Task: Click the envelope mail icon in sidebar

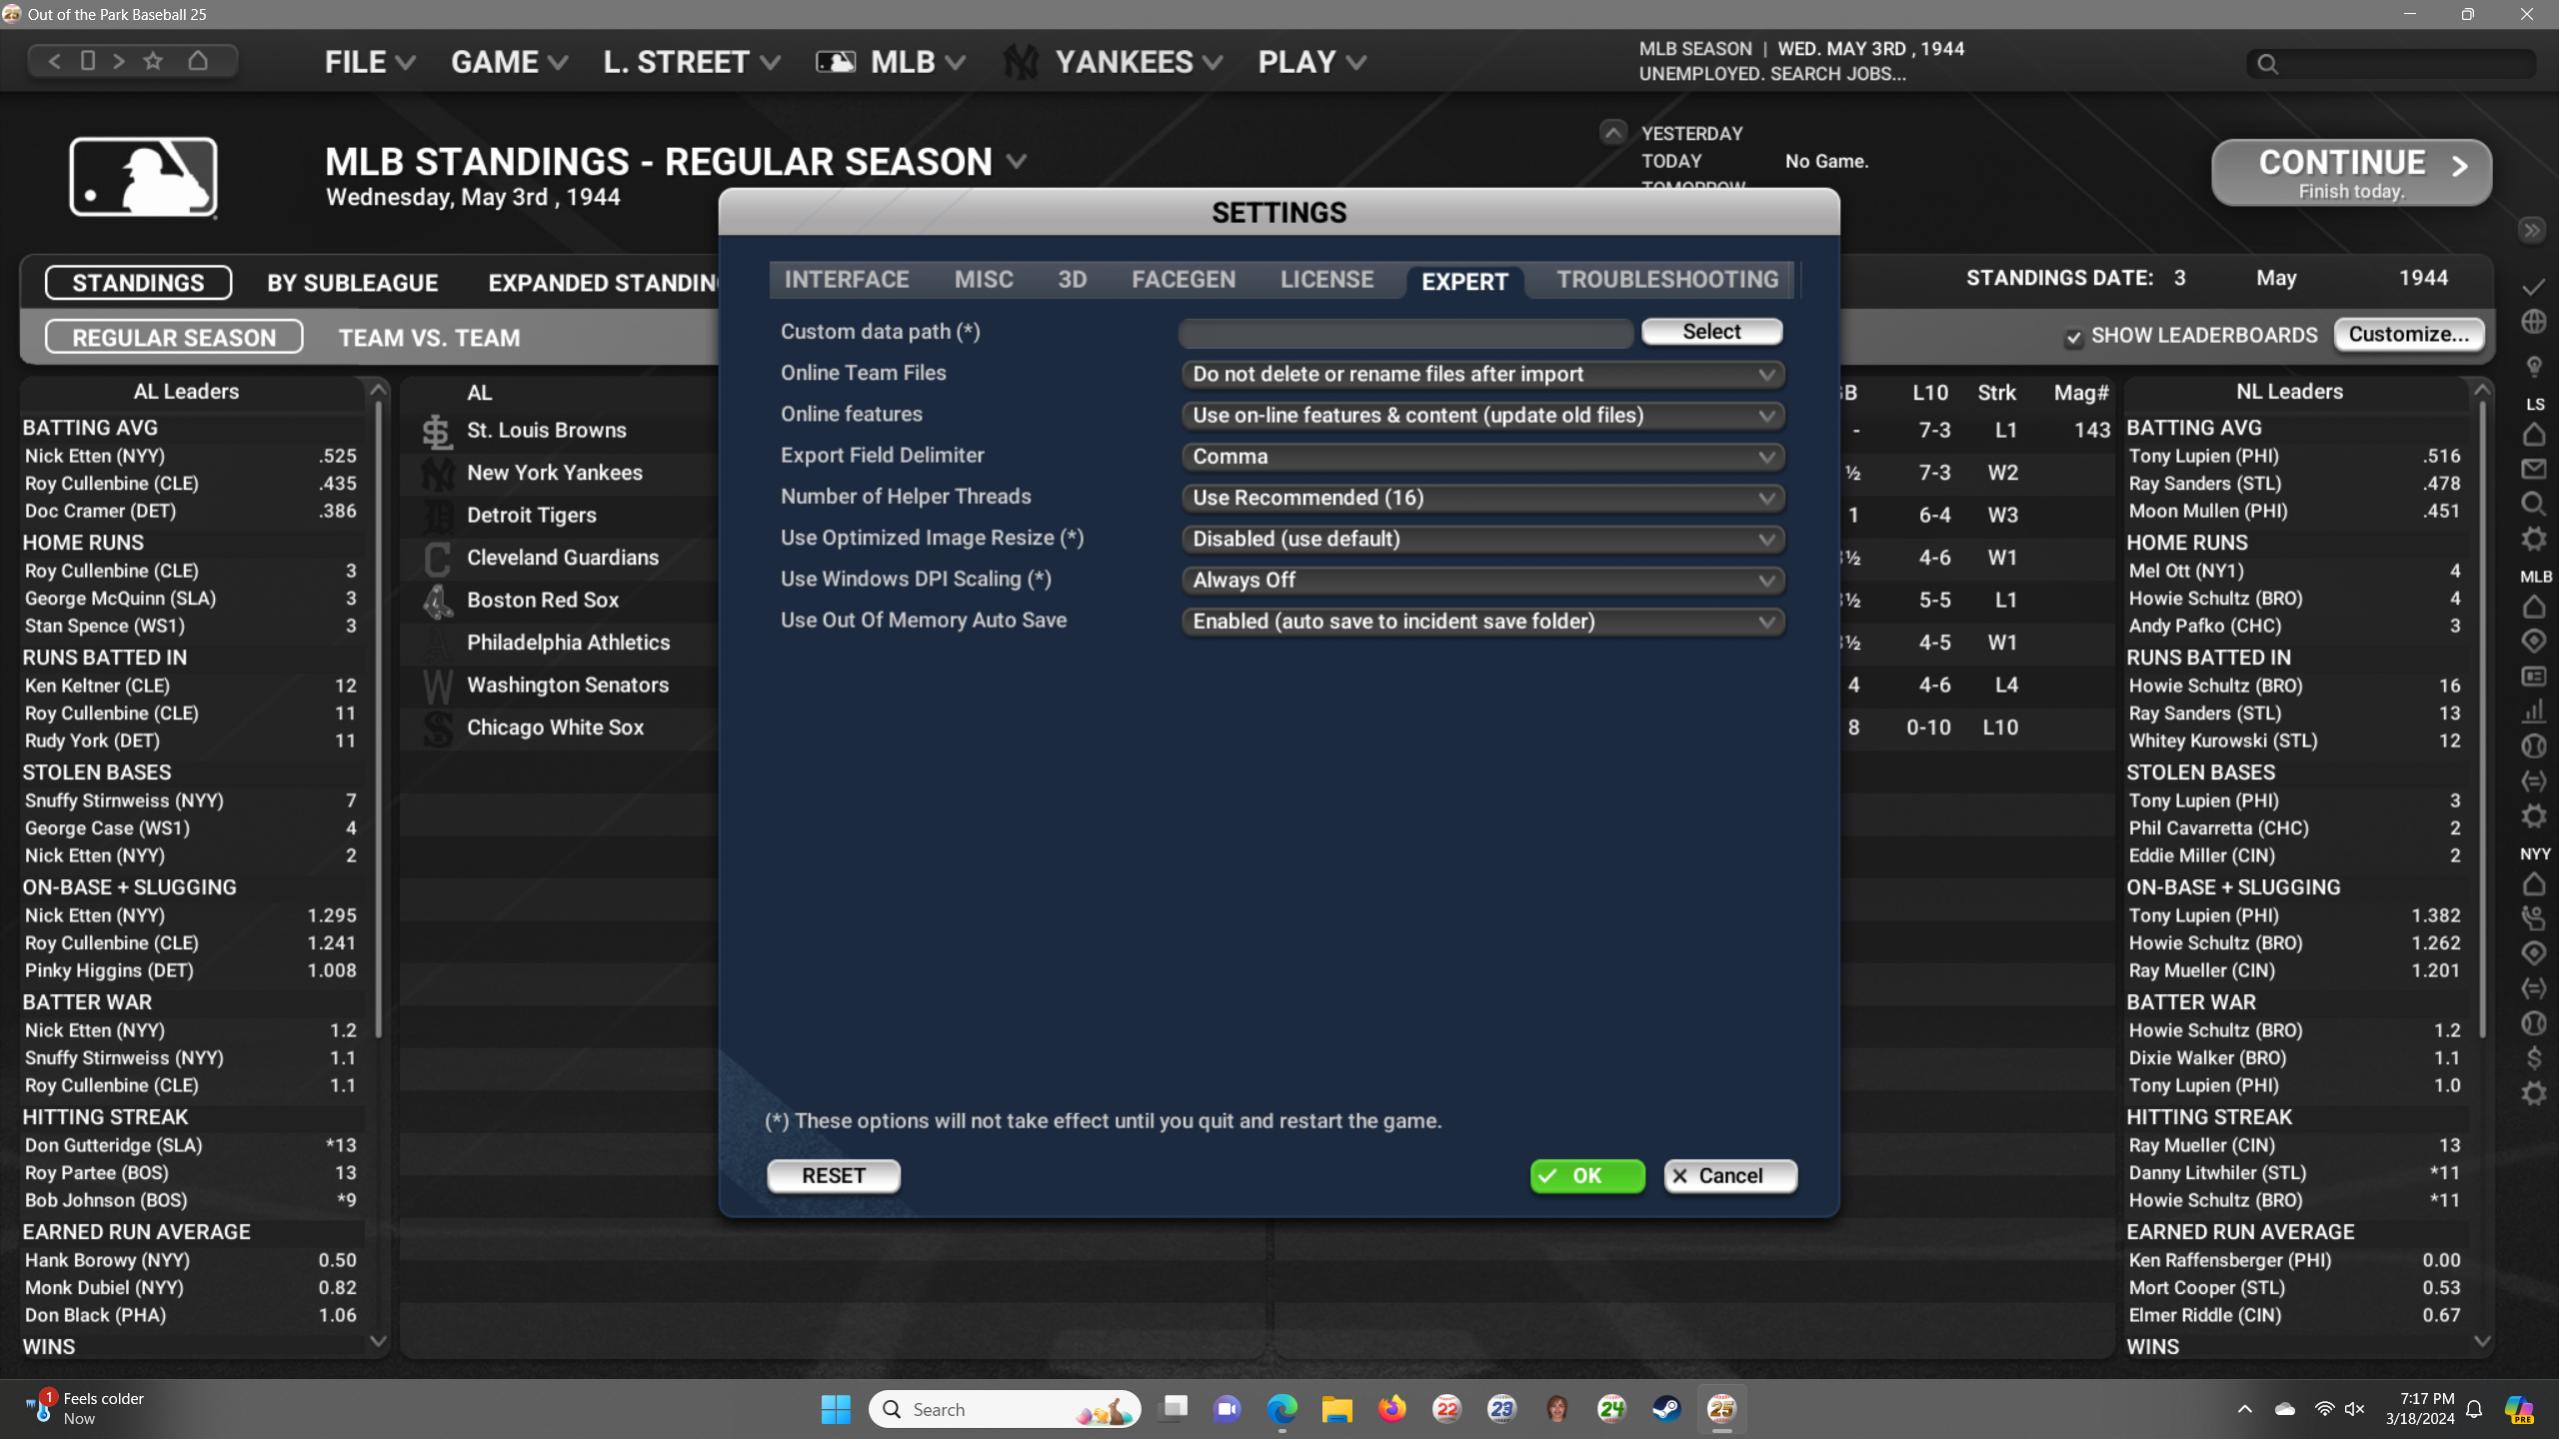Action: pos(2534,469)
